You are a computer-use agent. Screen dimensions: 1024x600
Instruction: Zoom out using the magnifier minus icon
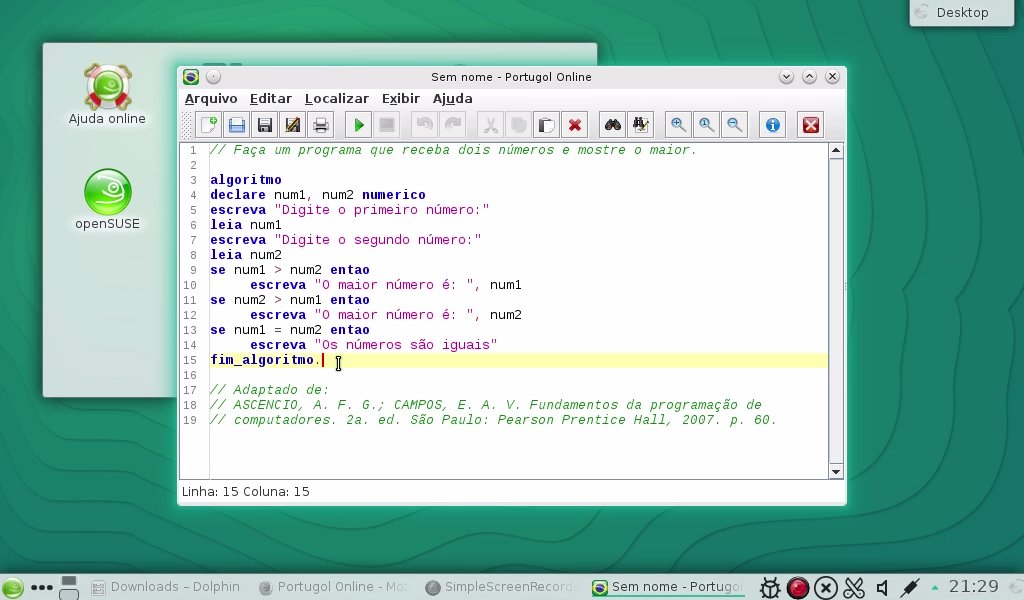click(734, 125)
